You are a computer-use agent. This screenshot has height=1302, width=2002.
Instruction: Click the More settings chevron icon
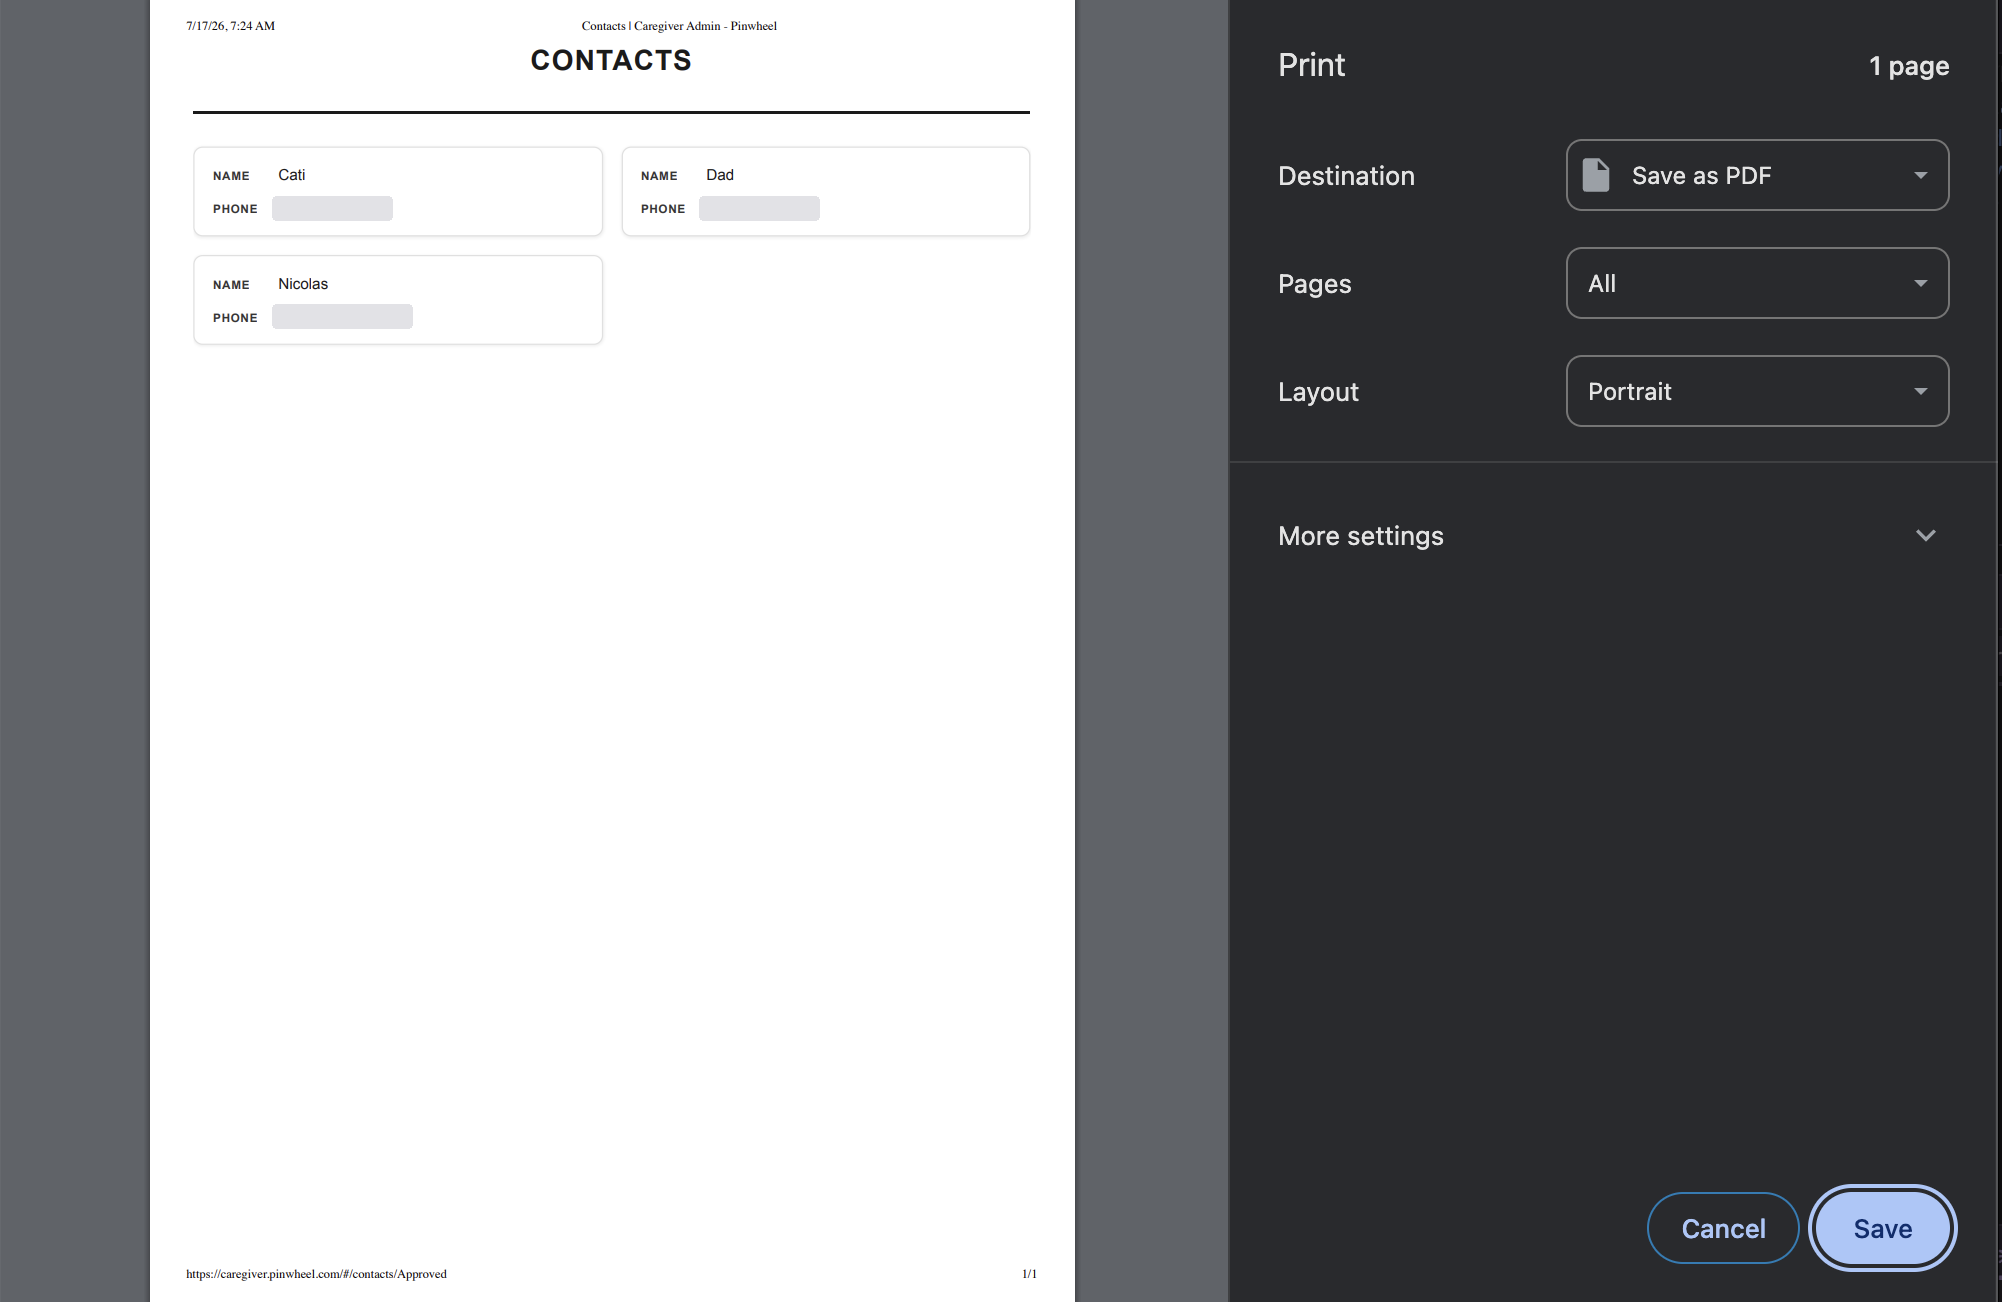click(x=1925, y=536)
